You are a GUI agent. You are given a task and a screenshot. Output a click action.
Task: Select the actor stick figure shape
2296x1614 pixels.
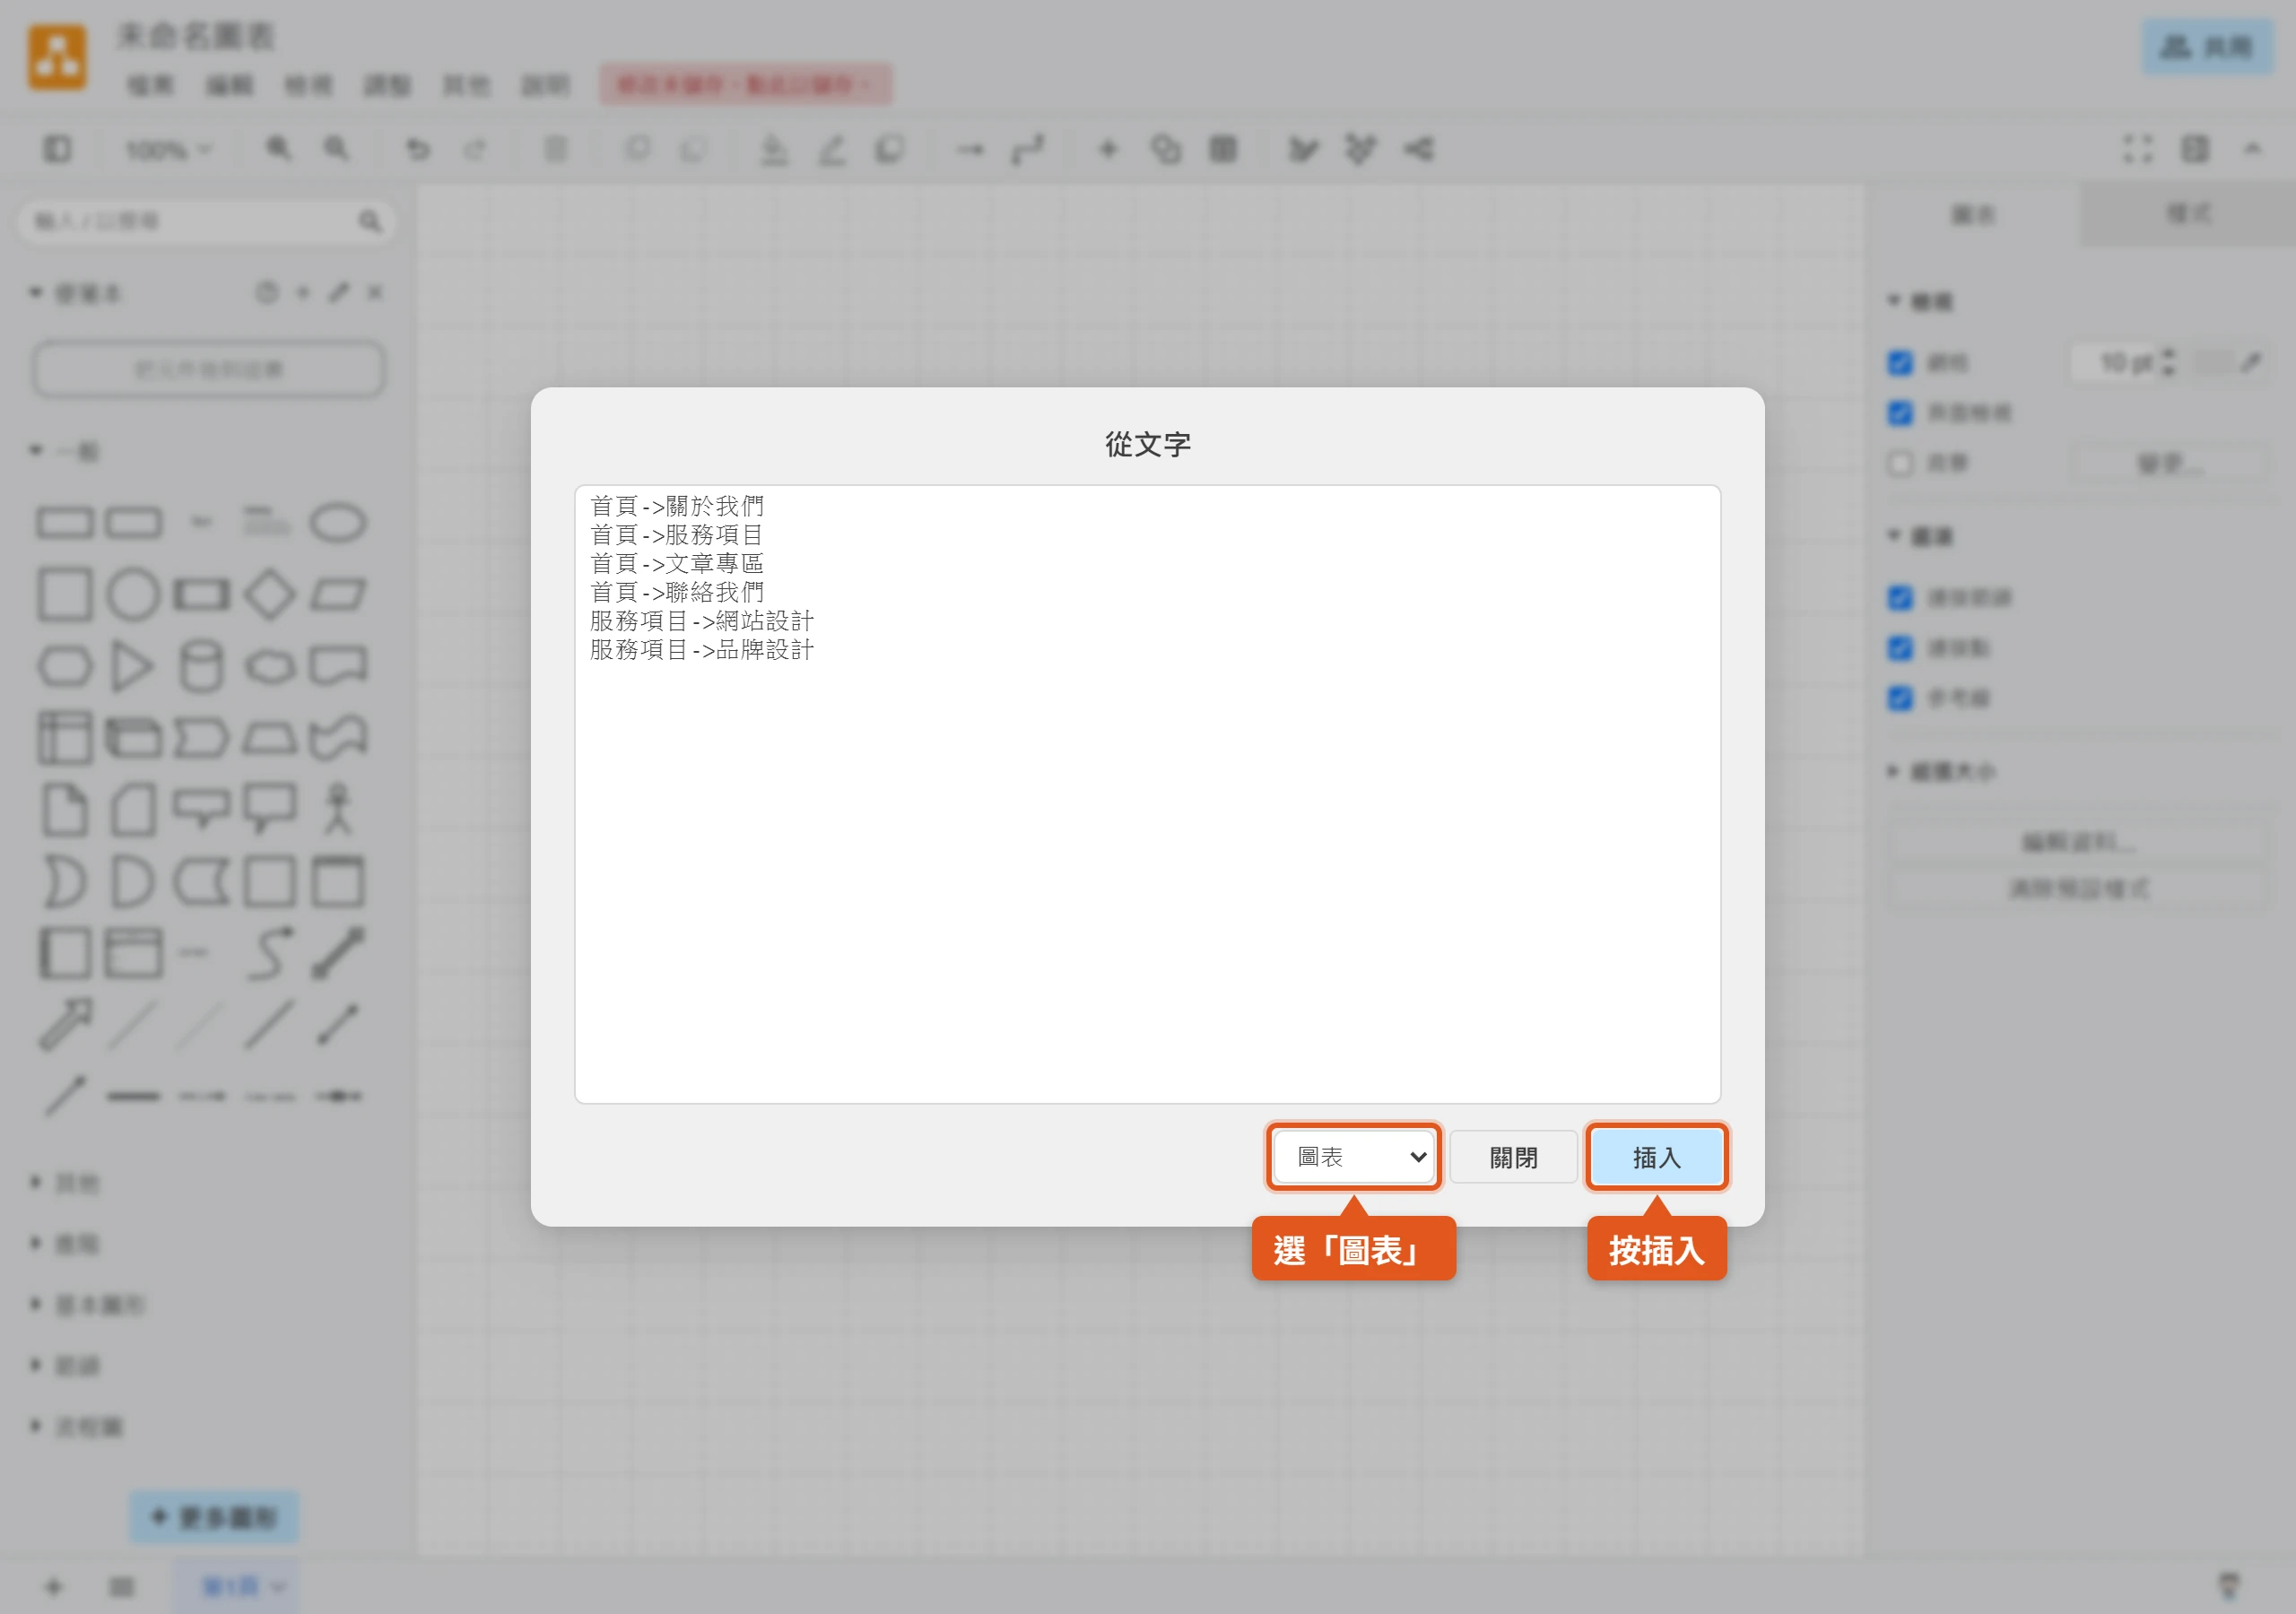[x=338, y=809]
